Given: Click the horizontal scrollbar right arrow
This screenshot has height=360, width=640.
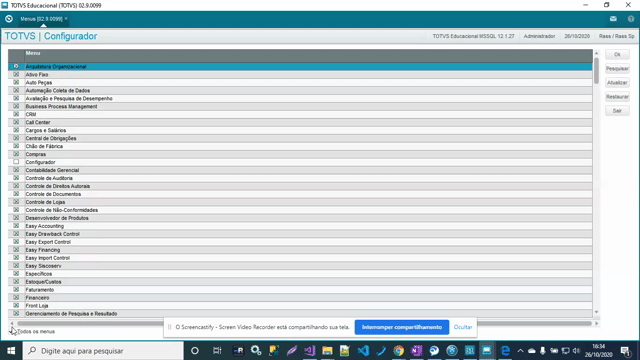Looking at the screenshot, I should [596, 323].
